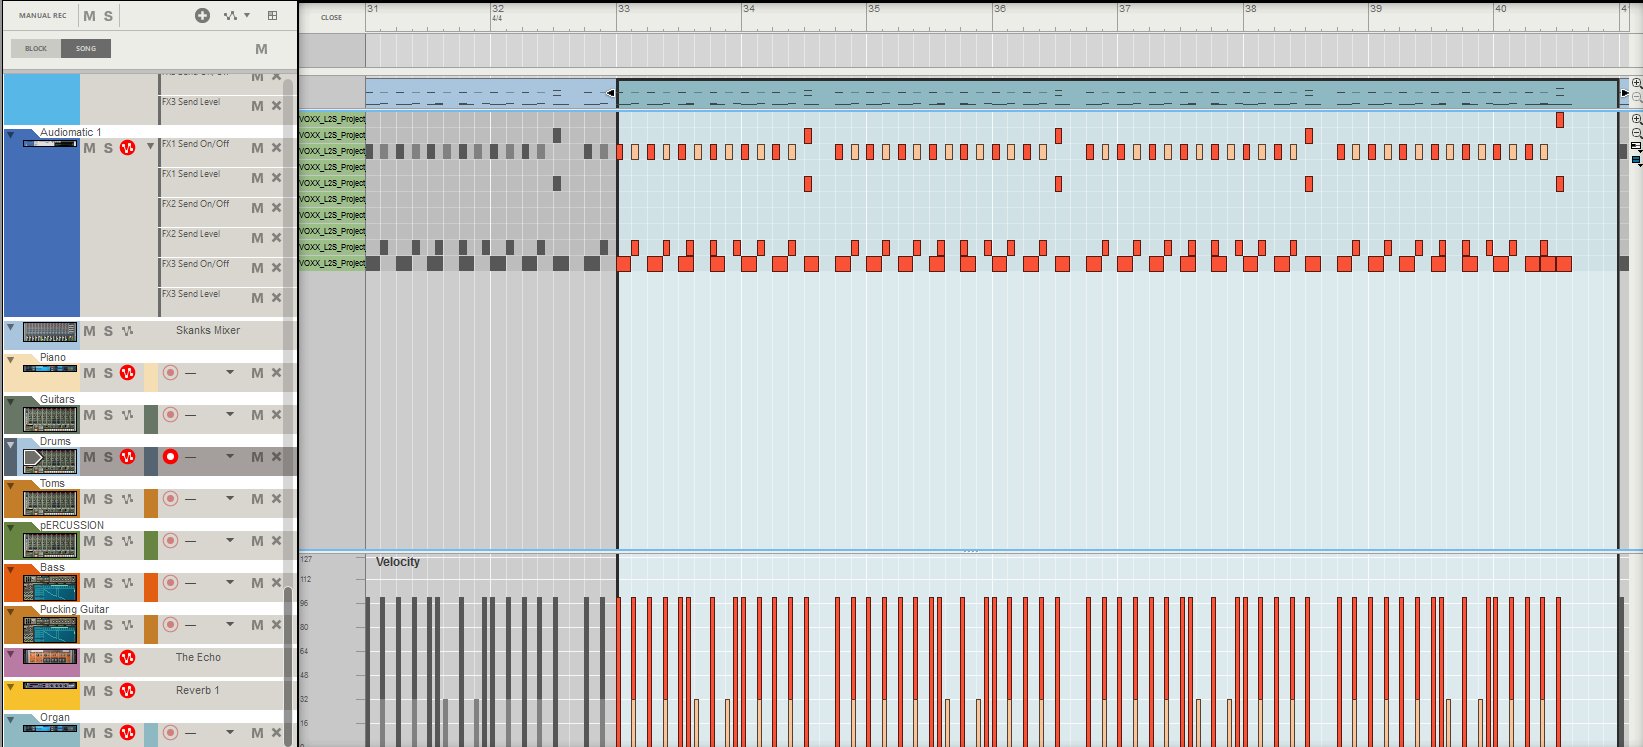Switch to Block view
The width and height of the screenshot is (1643, 747).
pos(36,48)
